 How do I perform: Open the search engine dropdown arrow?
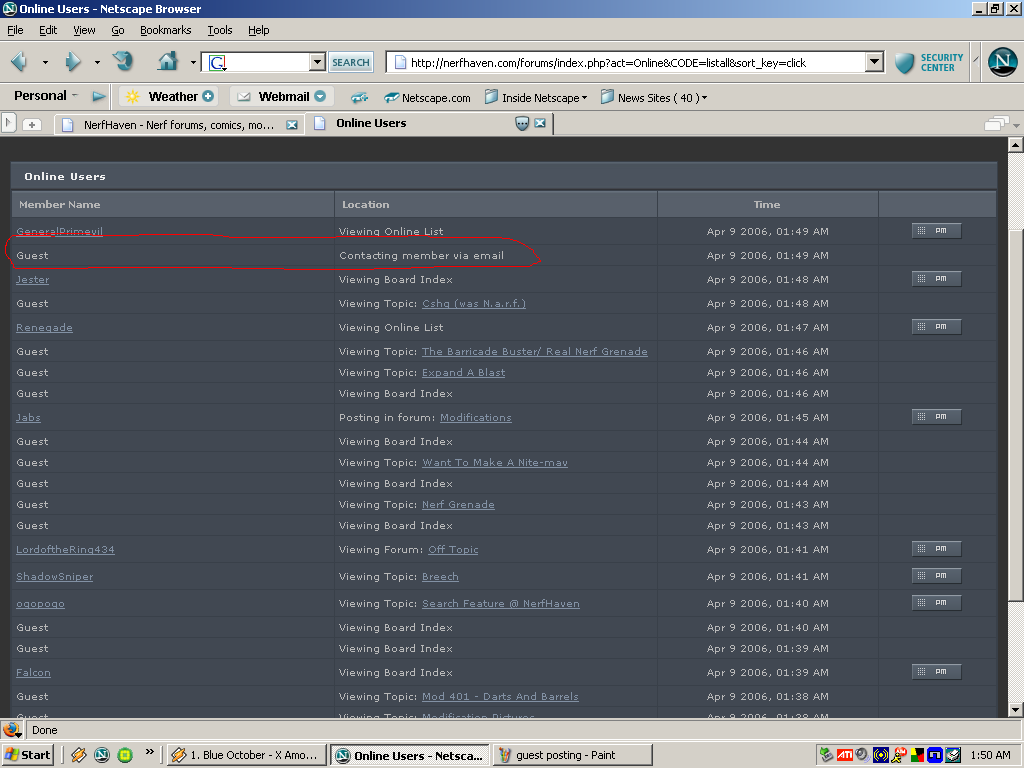tap(317, 62)
